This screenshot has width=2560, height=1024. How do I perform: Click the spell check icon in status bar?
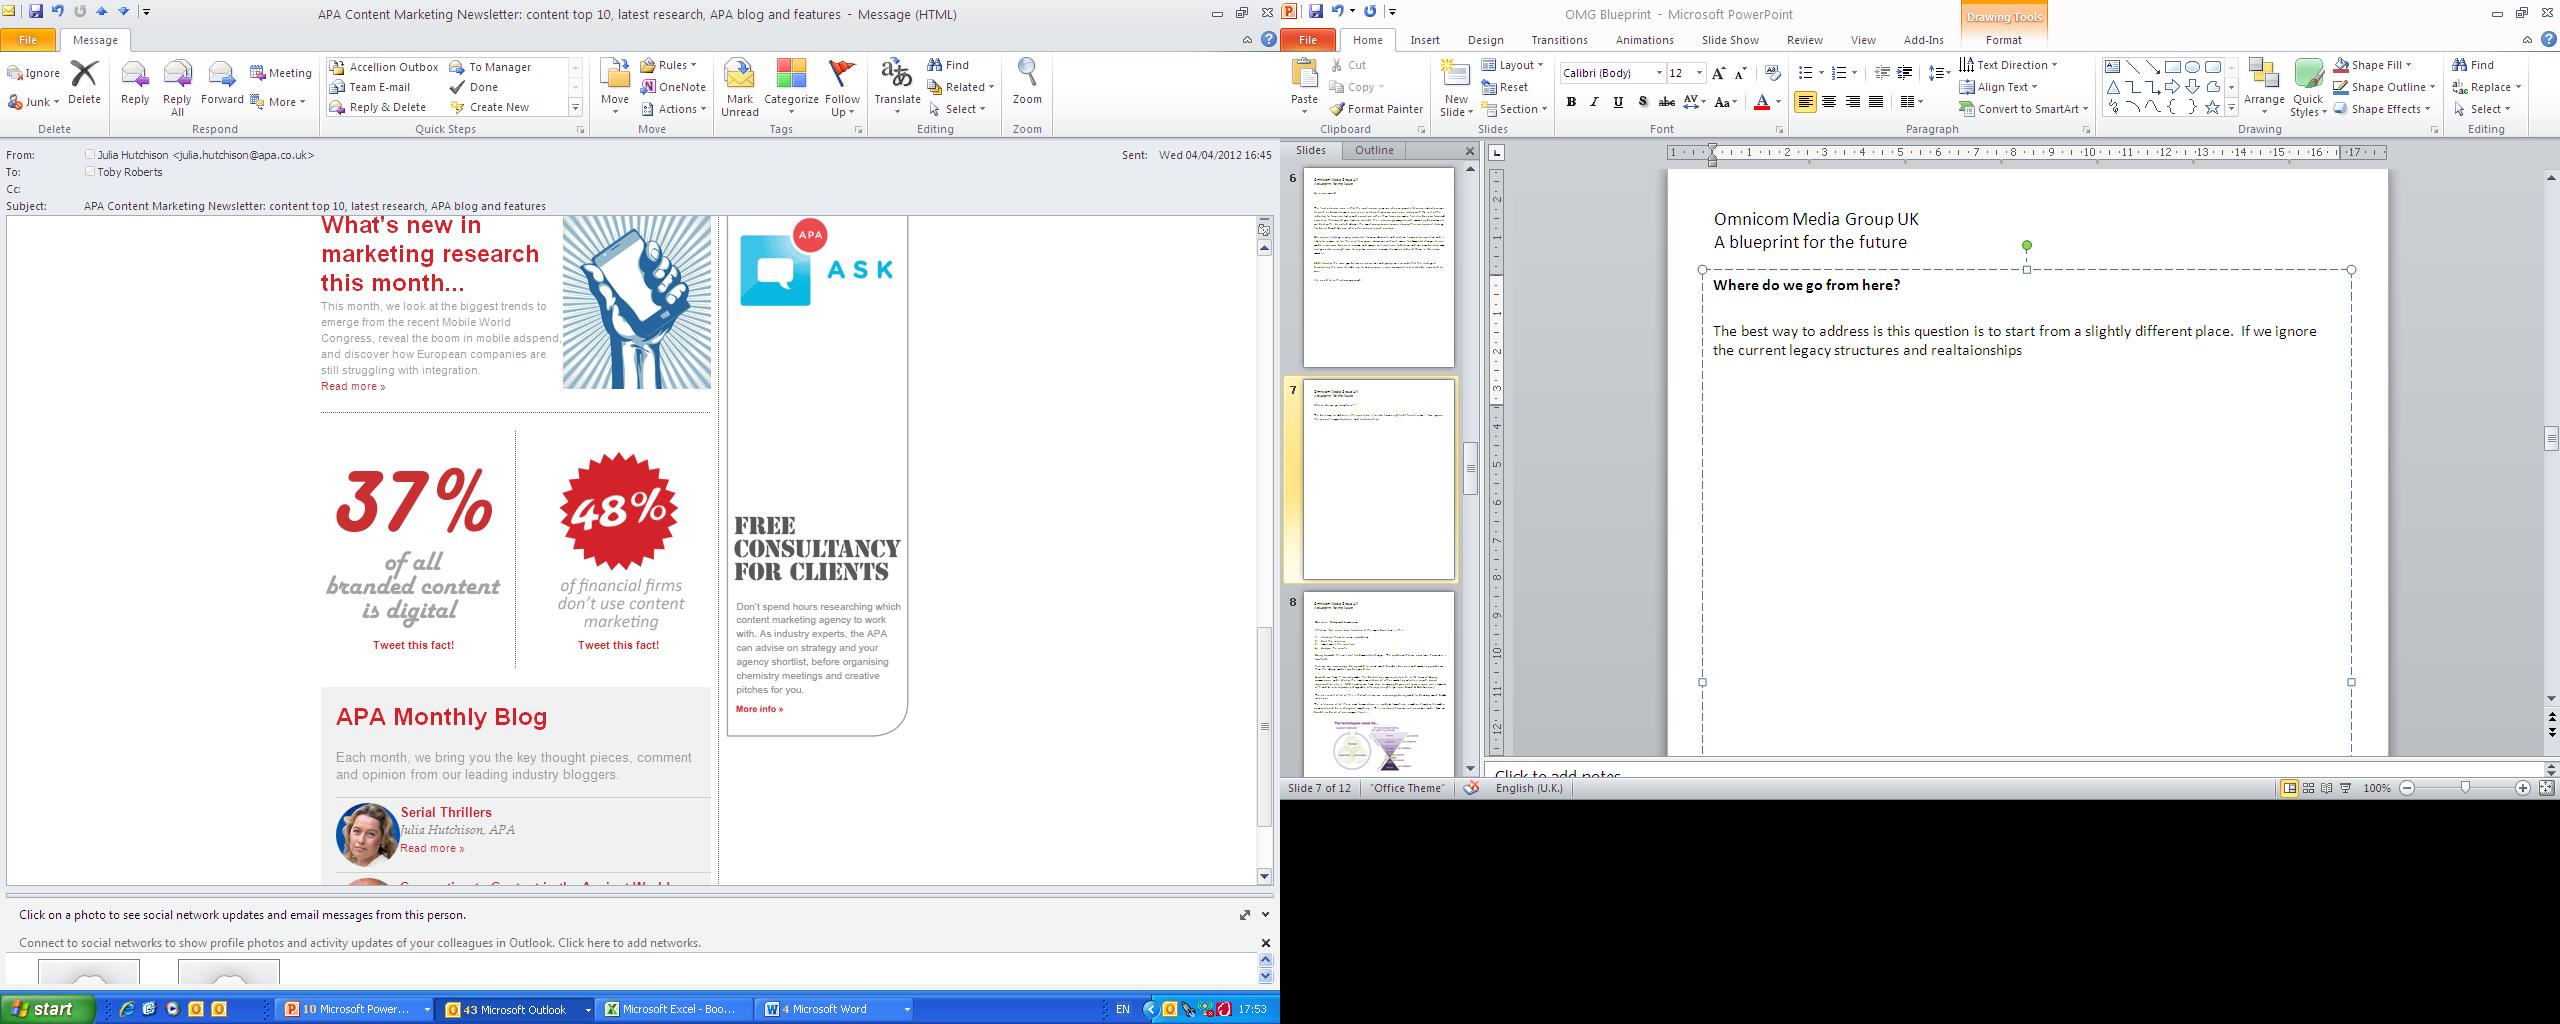(x=1471, y=788)
